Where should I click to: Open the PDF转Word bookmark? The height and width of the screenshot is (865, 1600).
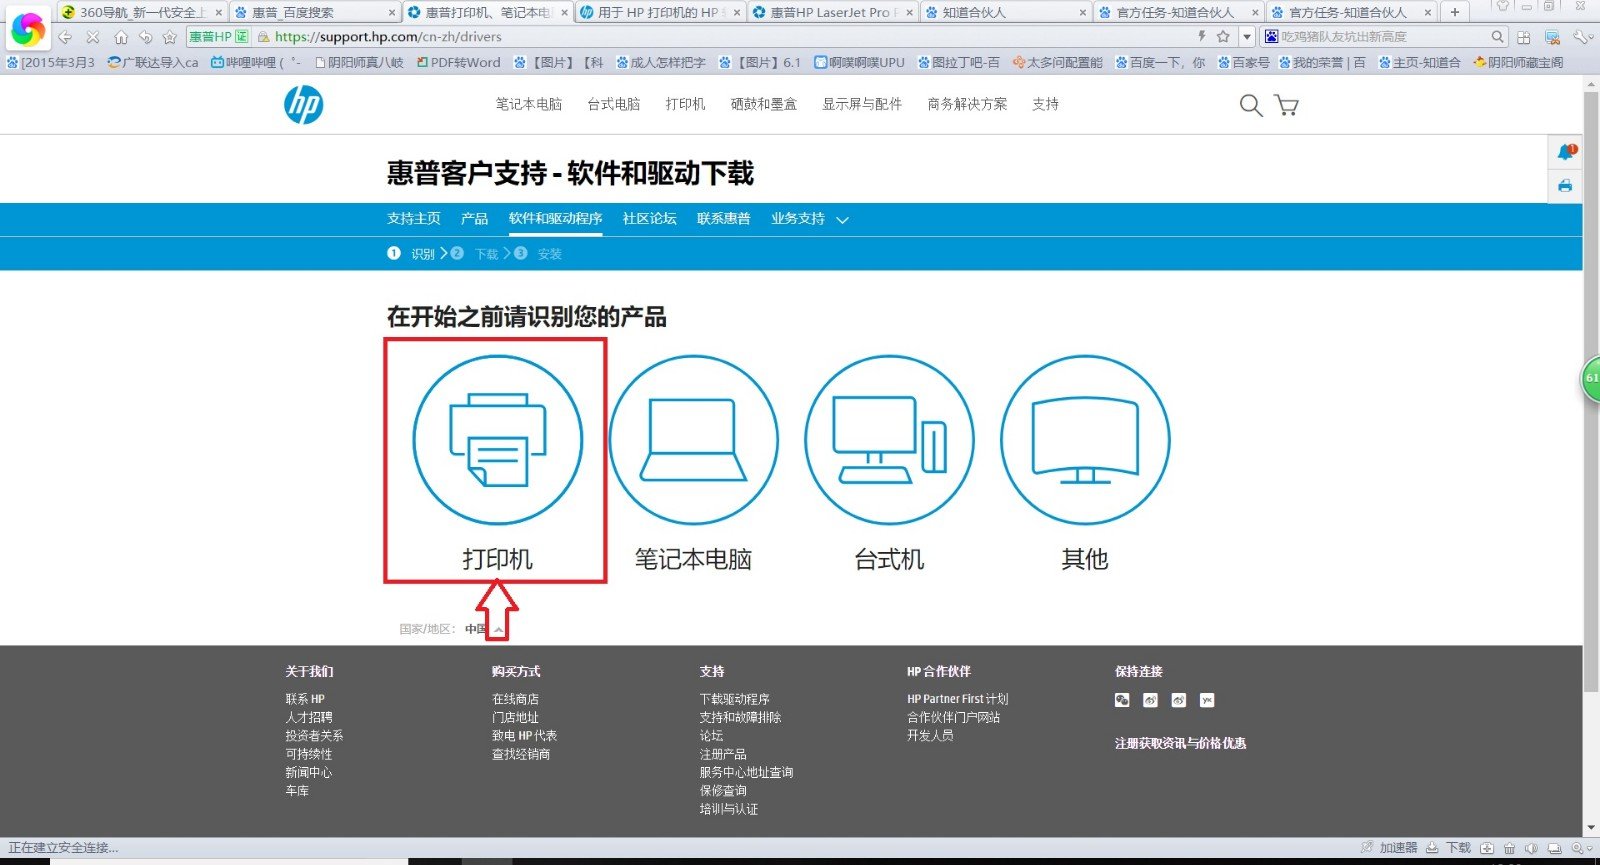pos(459,62)
